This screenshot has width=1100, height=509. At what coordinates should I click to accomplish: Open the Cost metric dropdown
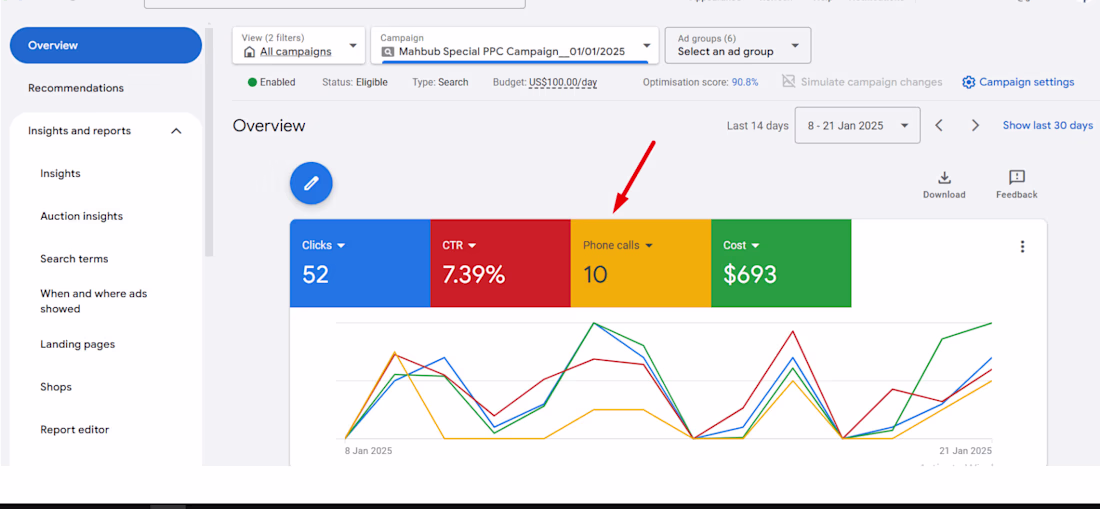(756, 245)
